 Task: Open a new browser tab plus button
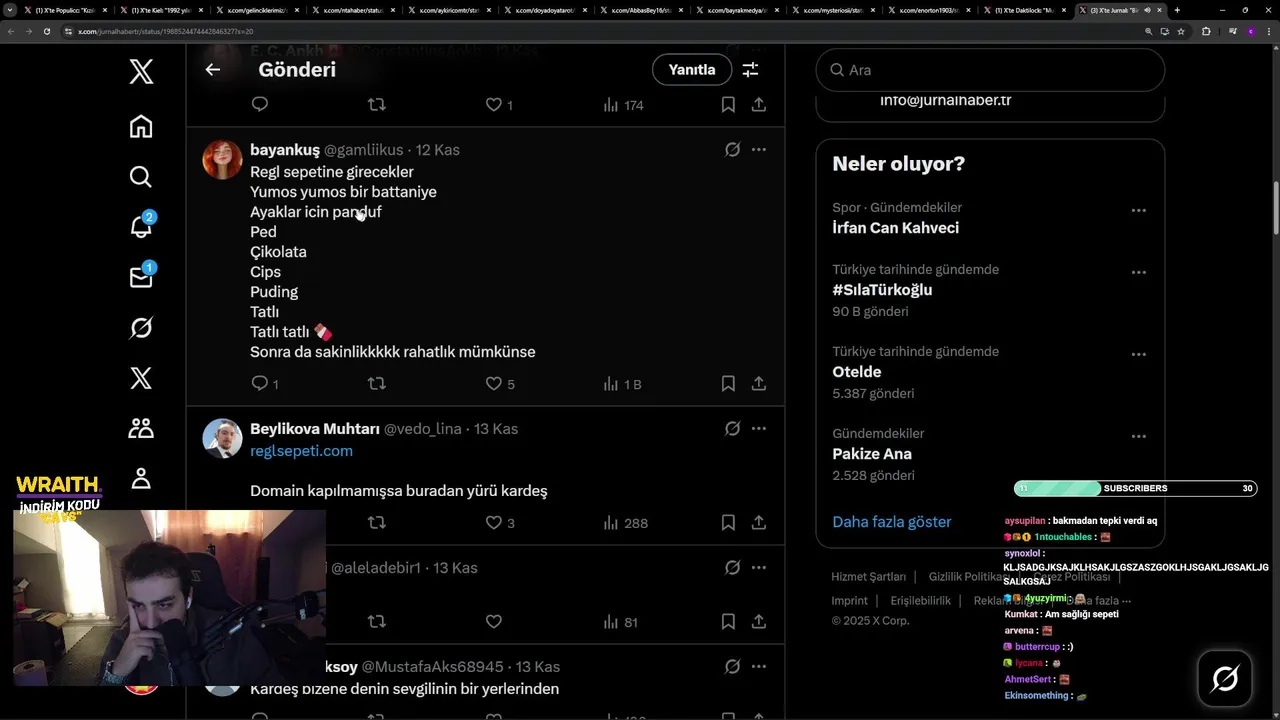click(1177, 10)
